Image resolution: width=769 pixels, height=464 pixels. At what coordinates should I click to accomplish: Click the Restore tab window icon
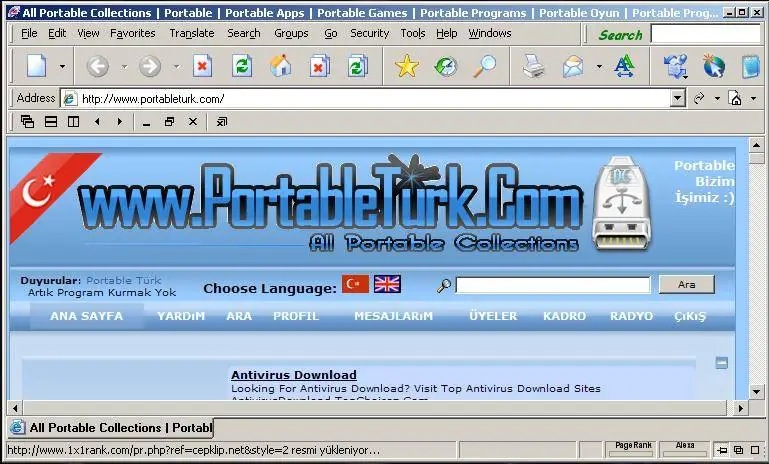170,121
